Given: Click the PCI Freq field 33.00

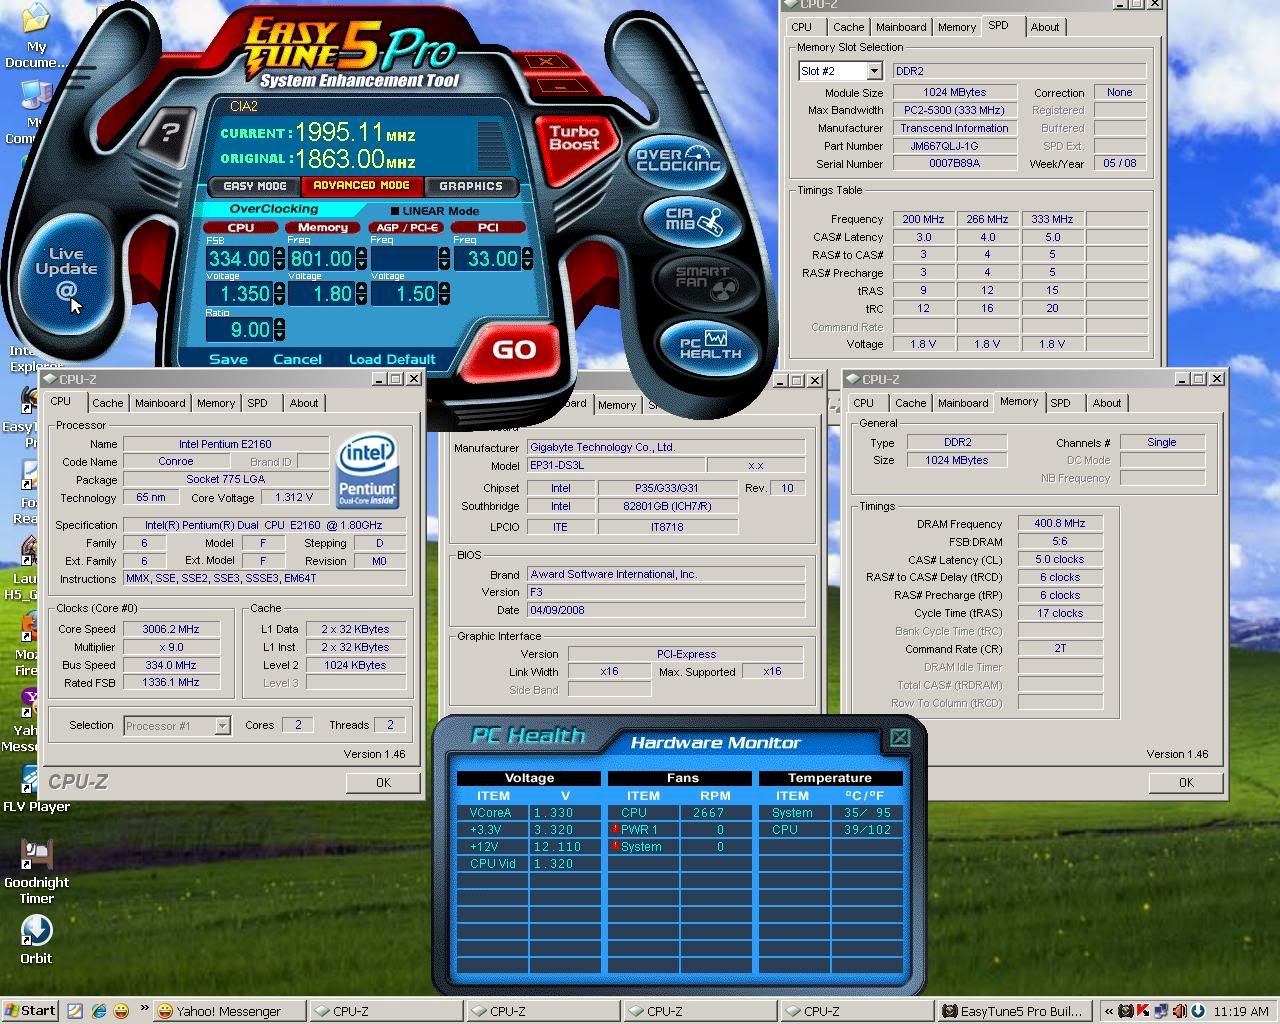Looking at the screenshot, I should point(487,258).
